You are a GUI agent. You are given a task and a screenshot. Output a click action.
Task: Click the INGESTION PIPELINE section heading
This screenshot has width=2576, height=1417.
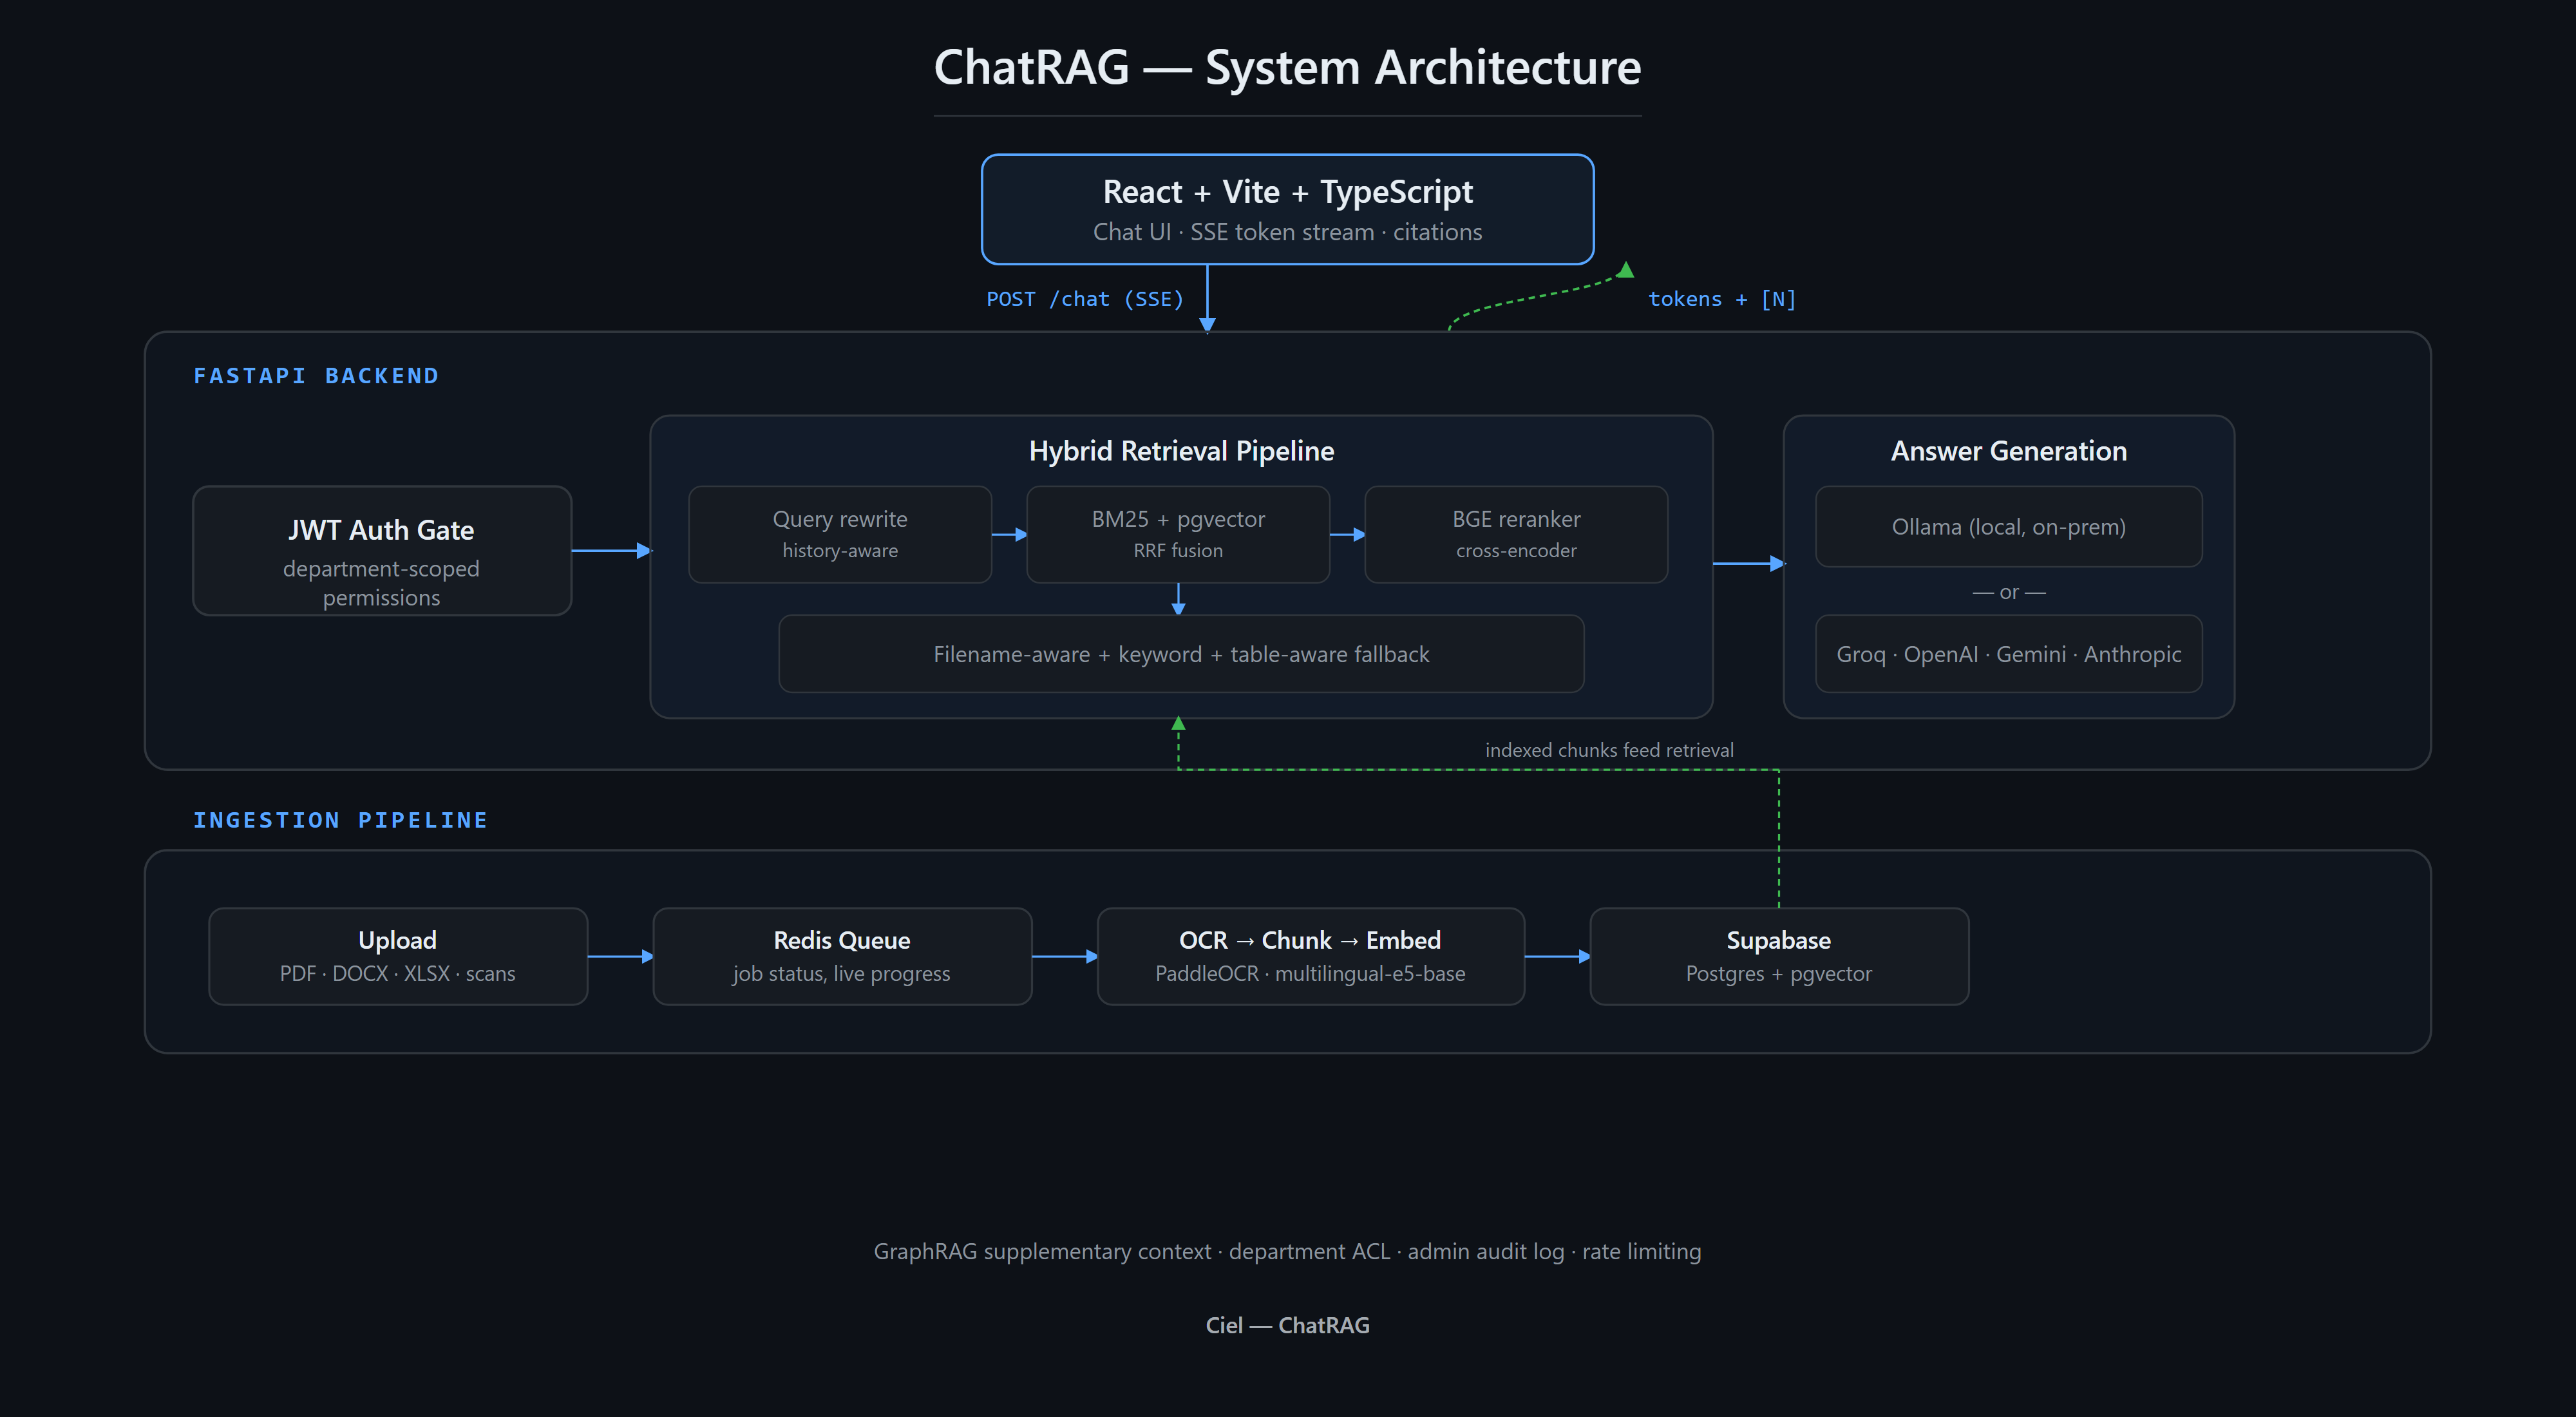(x=341, y=820)
